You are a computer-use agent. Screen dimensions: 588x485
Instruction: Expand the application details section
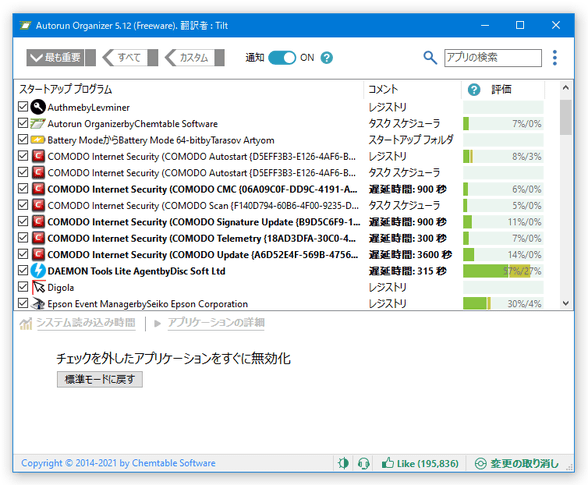click(216, 323)
